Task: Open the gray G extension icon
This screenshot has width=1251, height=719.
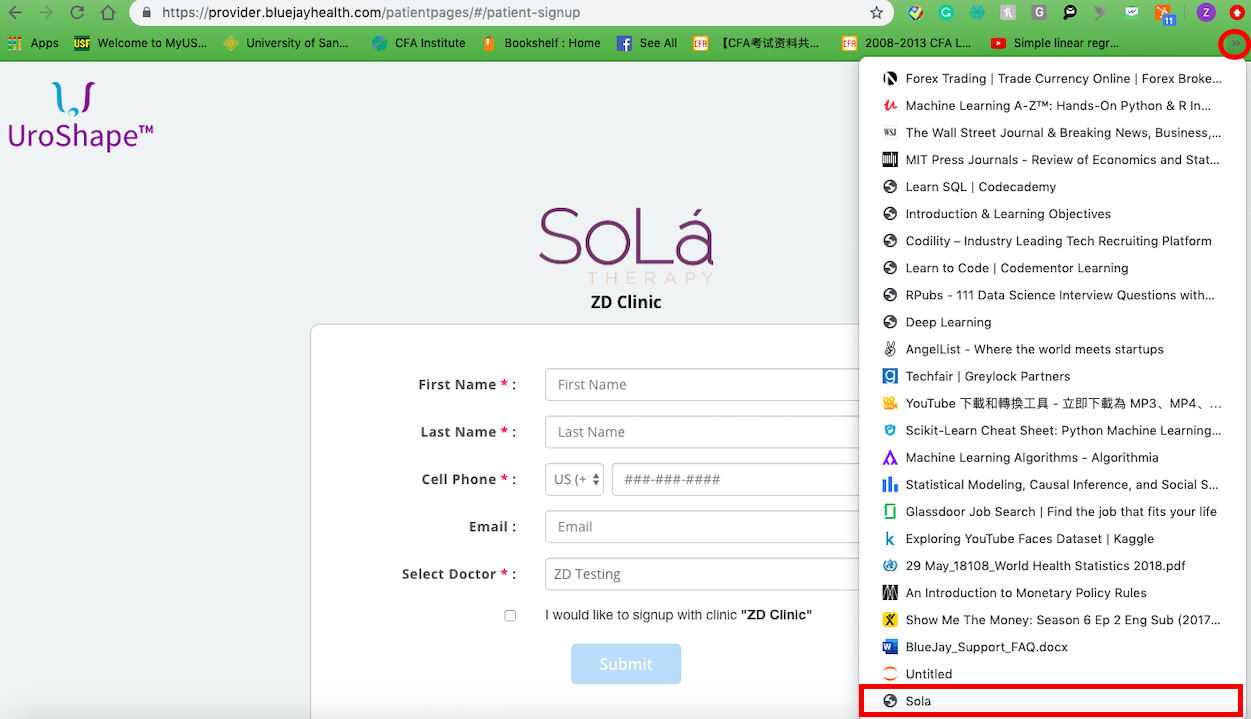Action: 1040,13
